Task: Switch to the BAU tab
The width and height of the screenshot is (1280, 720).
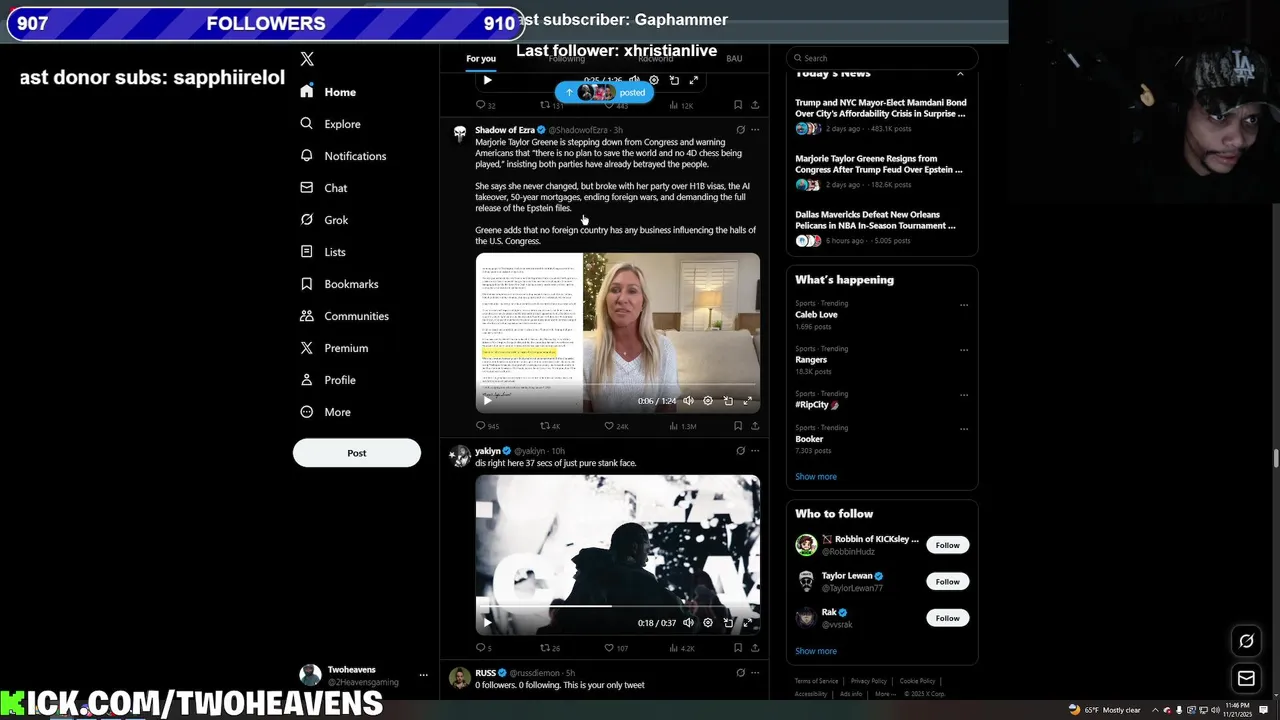Action: 734,58
